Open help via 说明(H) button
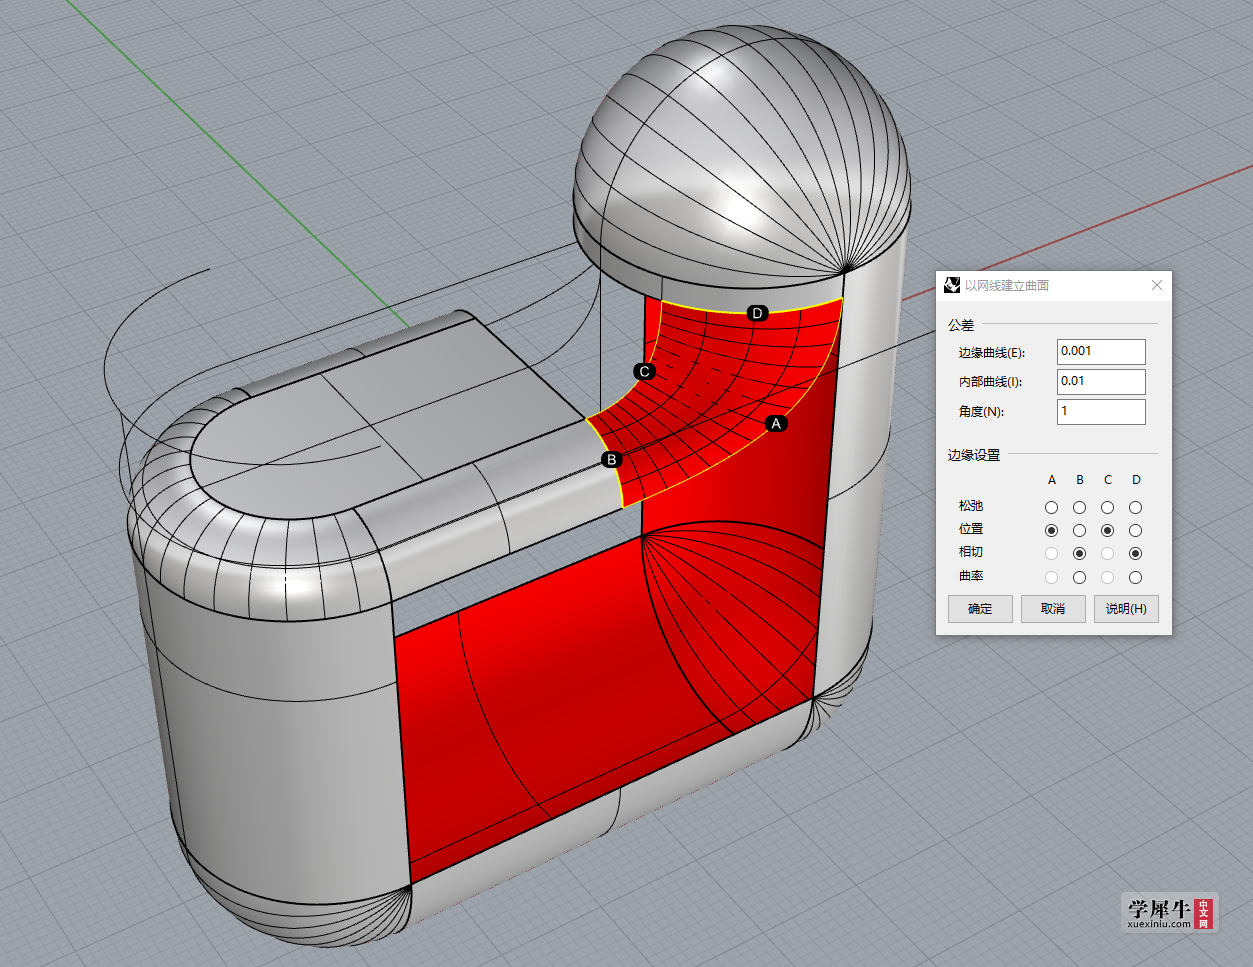The image size is (1253, 967). click(1126, 609)
